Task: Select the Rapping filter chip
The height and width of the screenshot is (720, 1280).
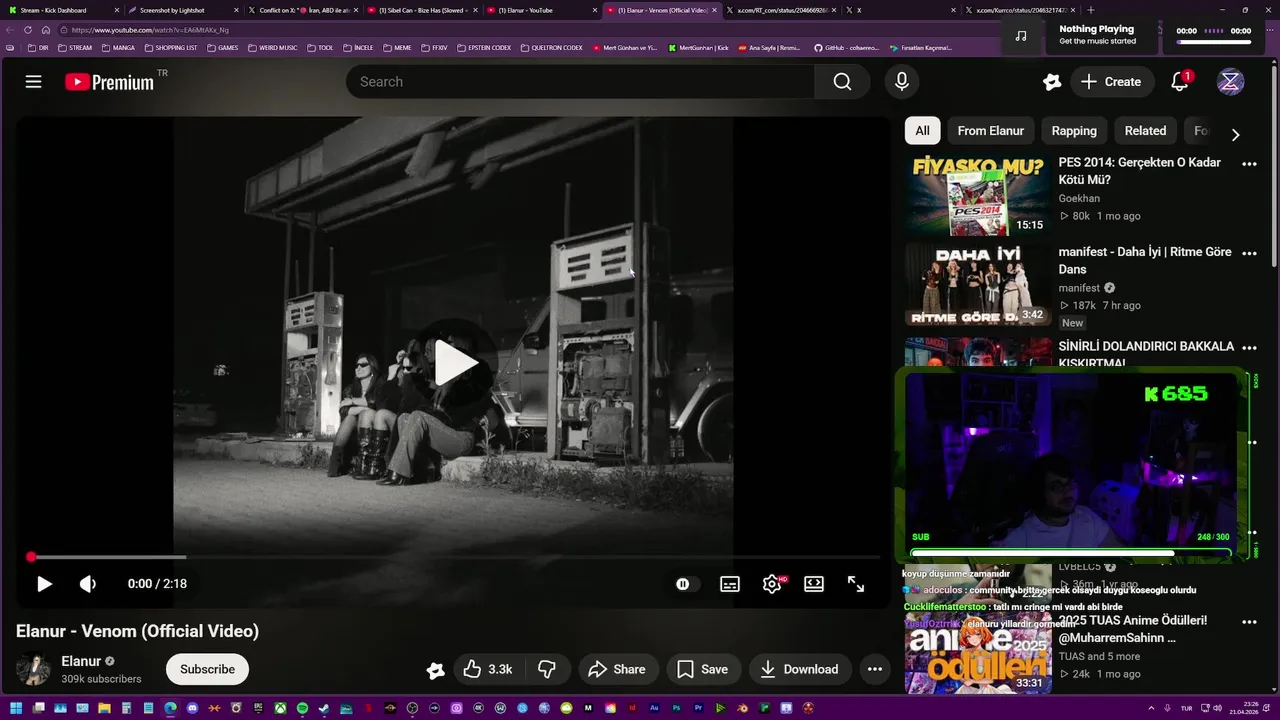Action: click(1074, 131)
